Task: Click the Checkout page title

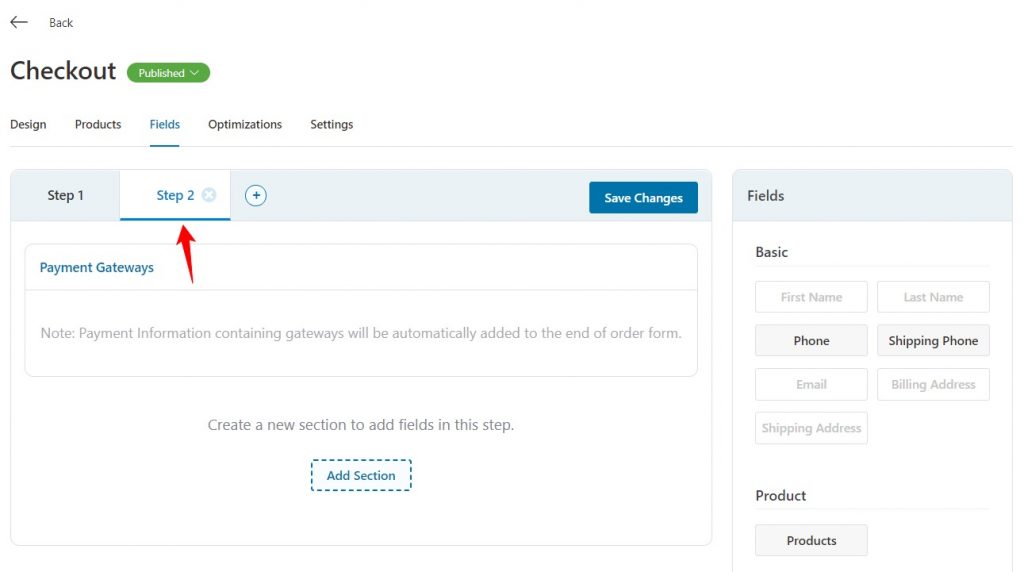Action: 63,71
